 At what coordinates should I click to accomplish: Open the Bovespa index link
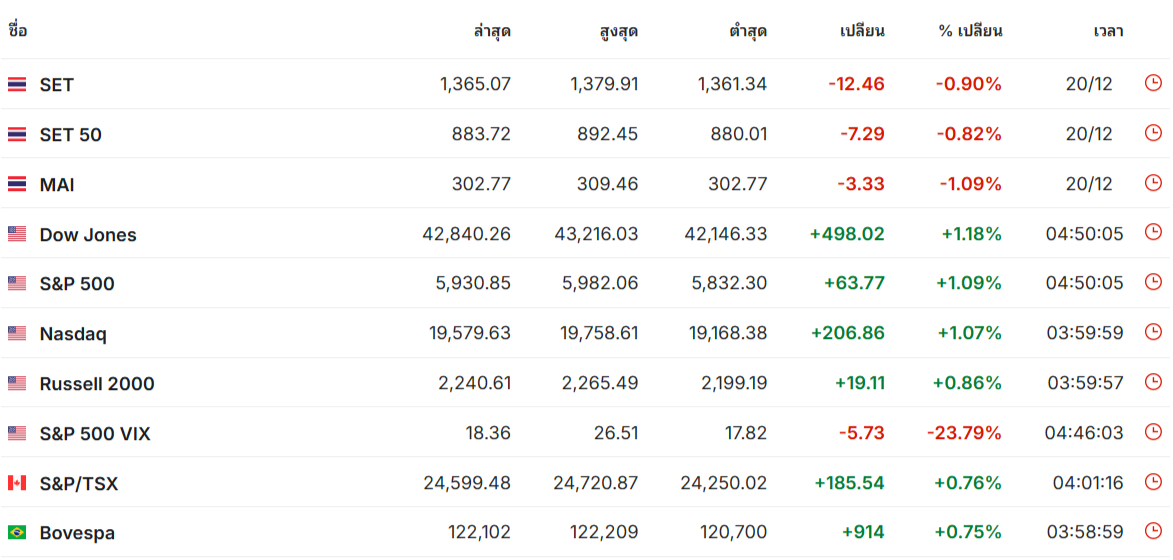(77, 534)
